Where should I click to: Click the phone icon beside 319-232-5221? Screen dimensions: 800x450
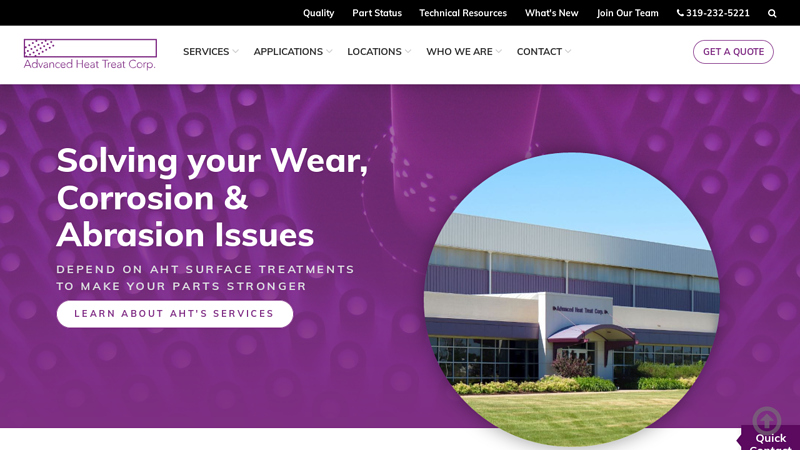click(680, 13)
